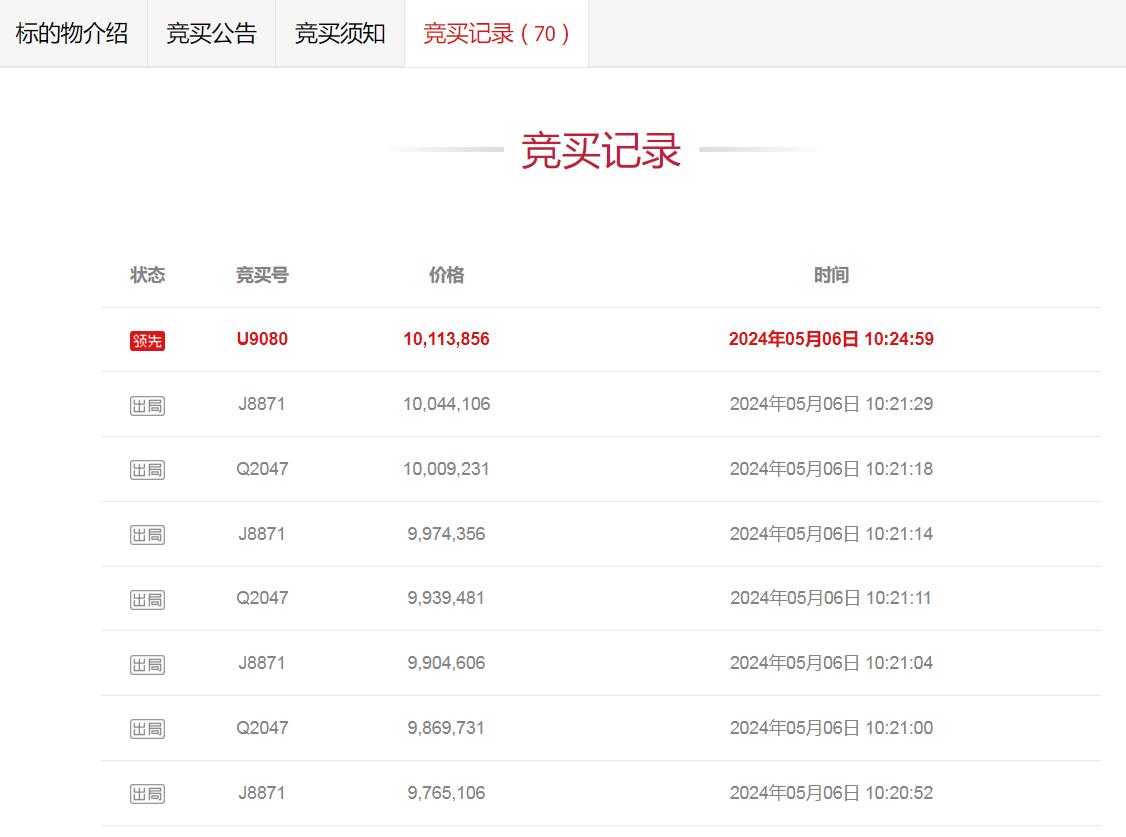The image size is (1126, 837).
Task: Click 出局 badge in the 9,974,356 row
Action: click(147, 535)
